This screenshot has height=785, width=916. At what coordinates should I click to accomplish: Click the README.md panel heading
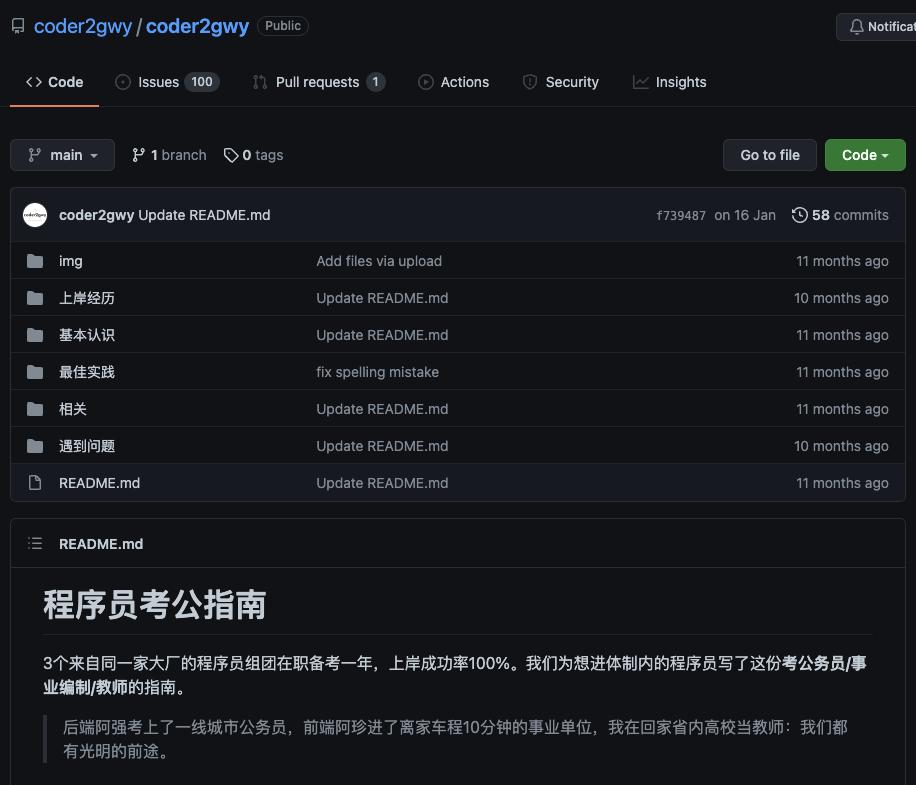coord(101,544)
